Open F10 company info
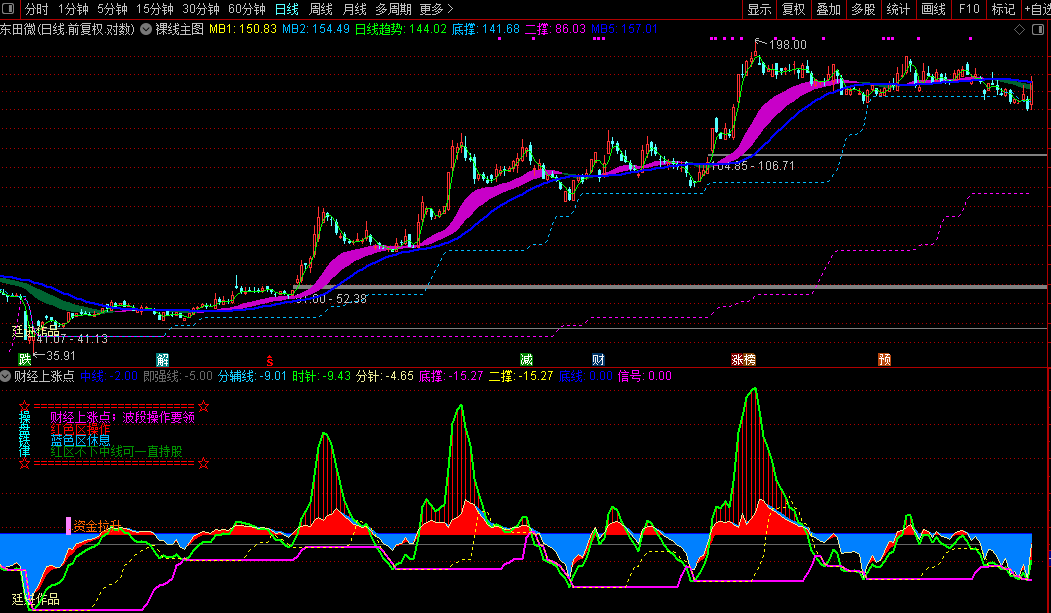 (969, 9)
